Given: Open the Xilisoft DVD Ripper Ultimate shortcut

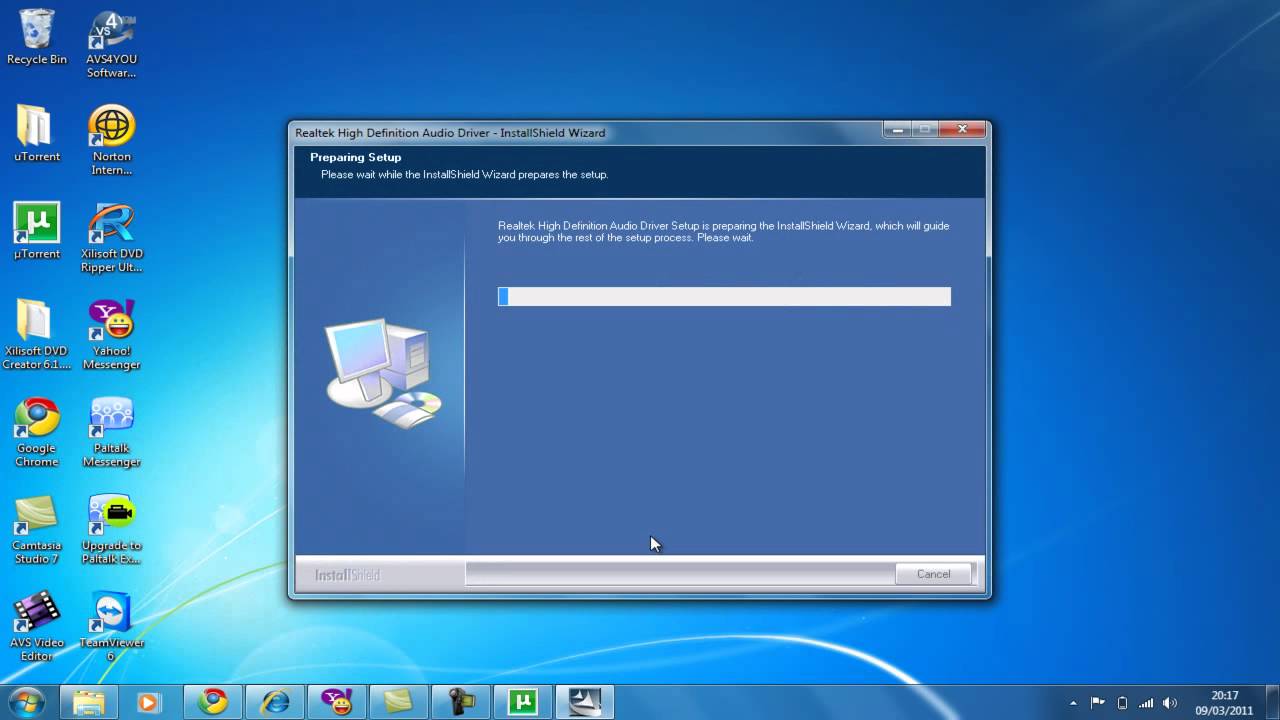Looking at the screenshot, I should 111,238.
